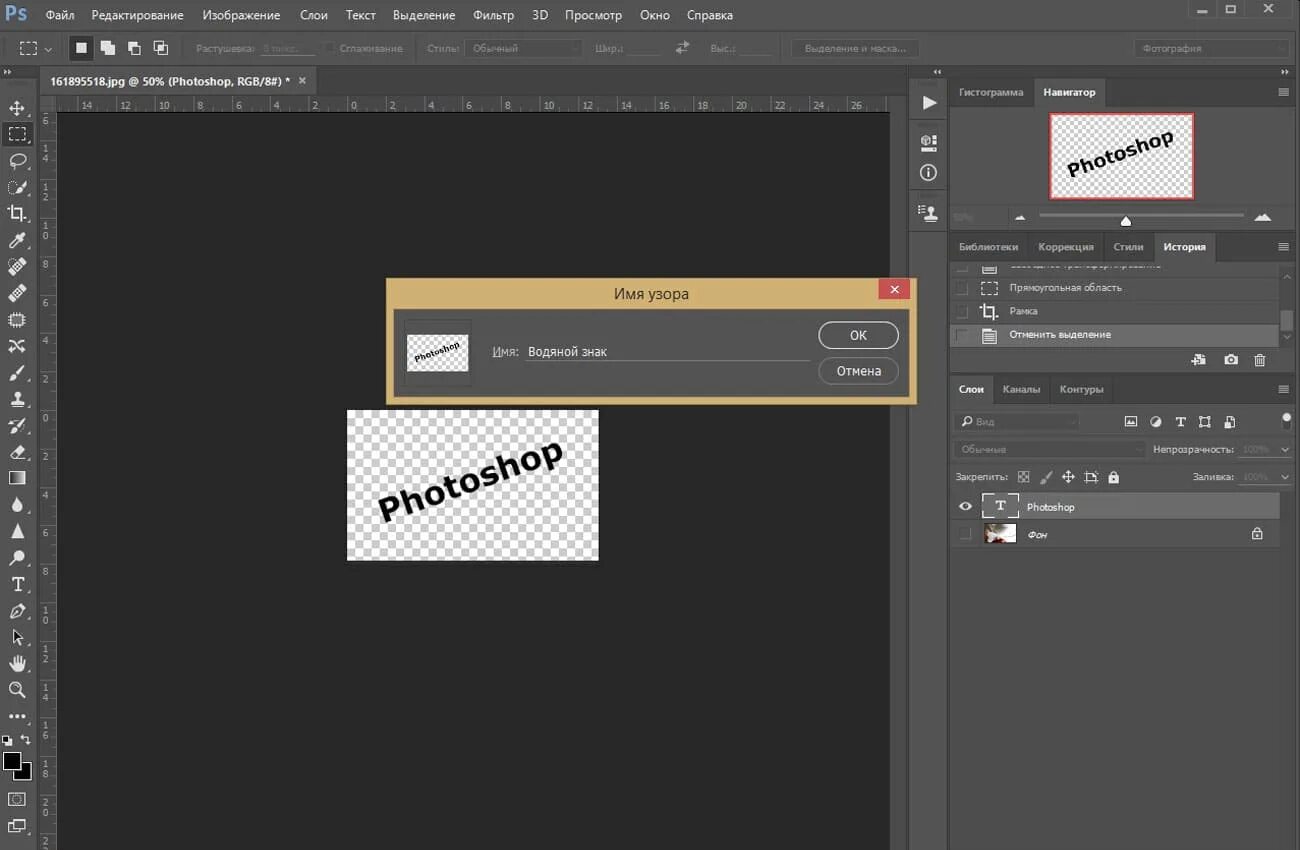Toggle visibility of the Photoshop text layer
The image size is (1300, 850).
965,507
